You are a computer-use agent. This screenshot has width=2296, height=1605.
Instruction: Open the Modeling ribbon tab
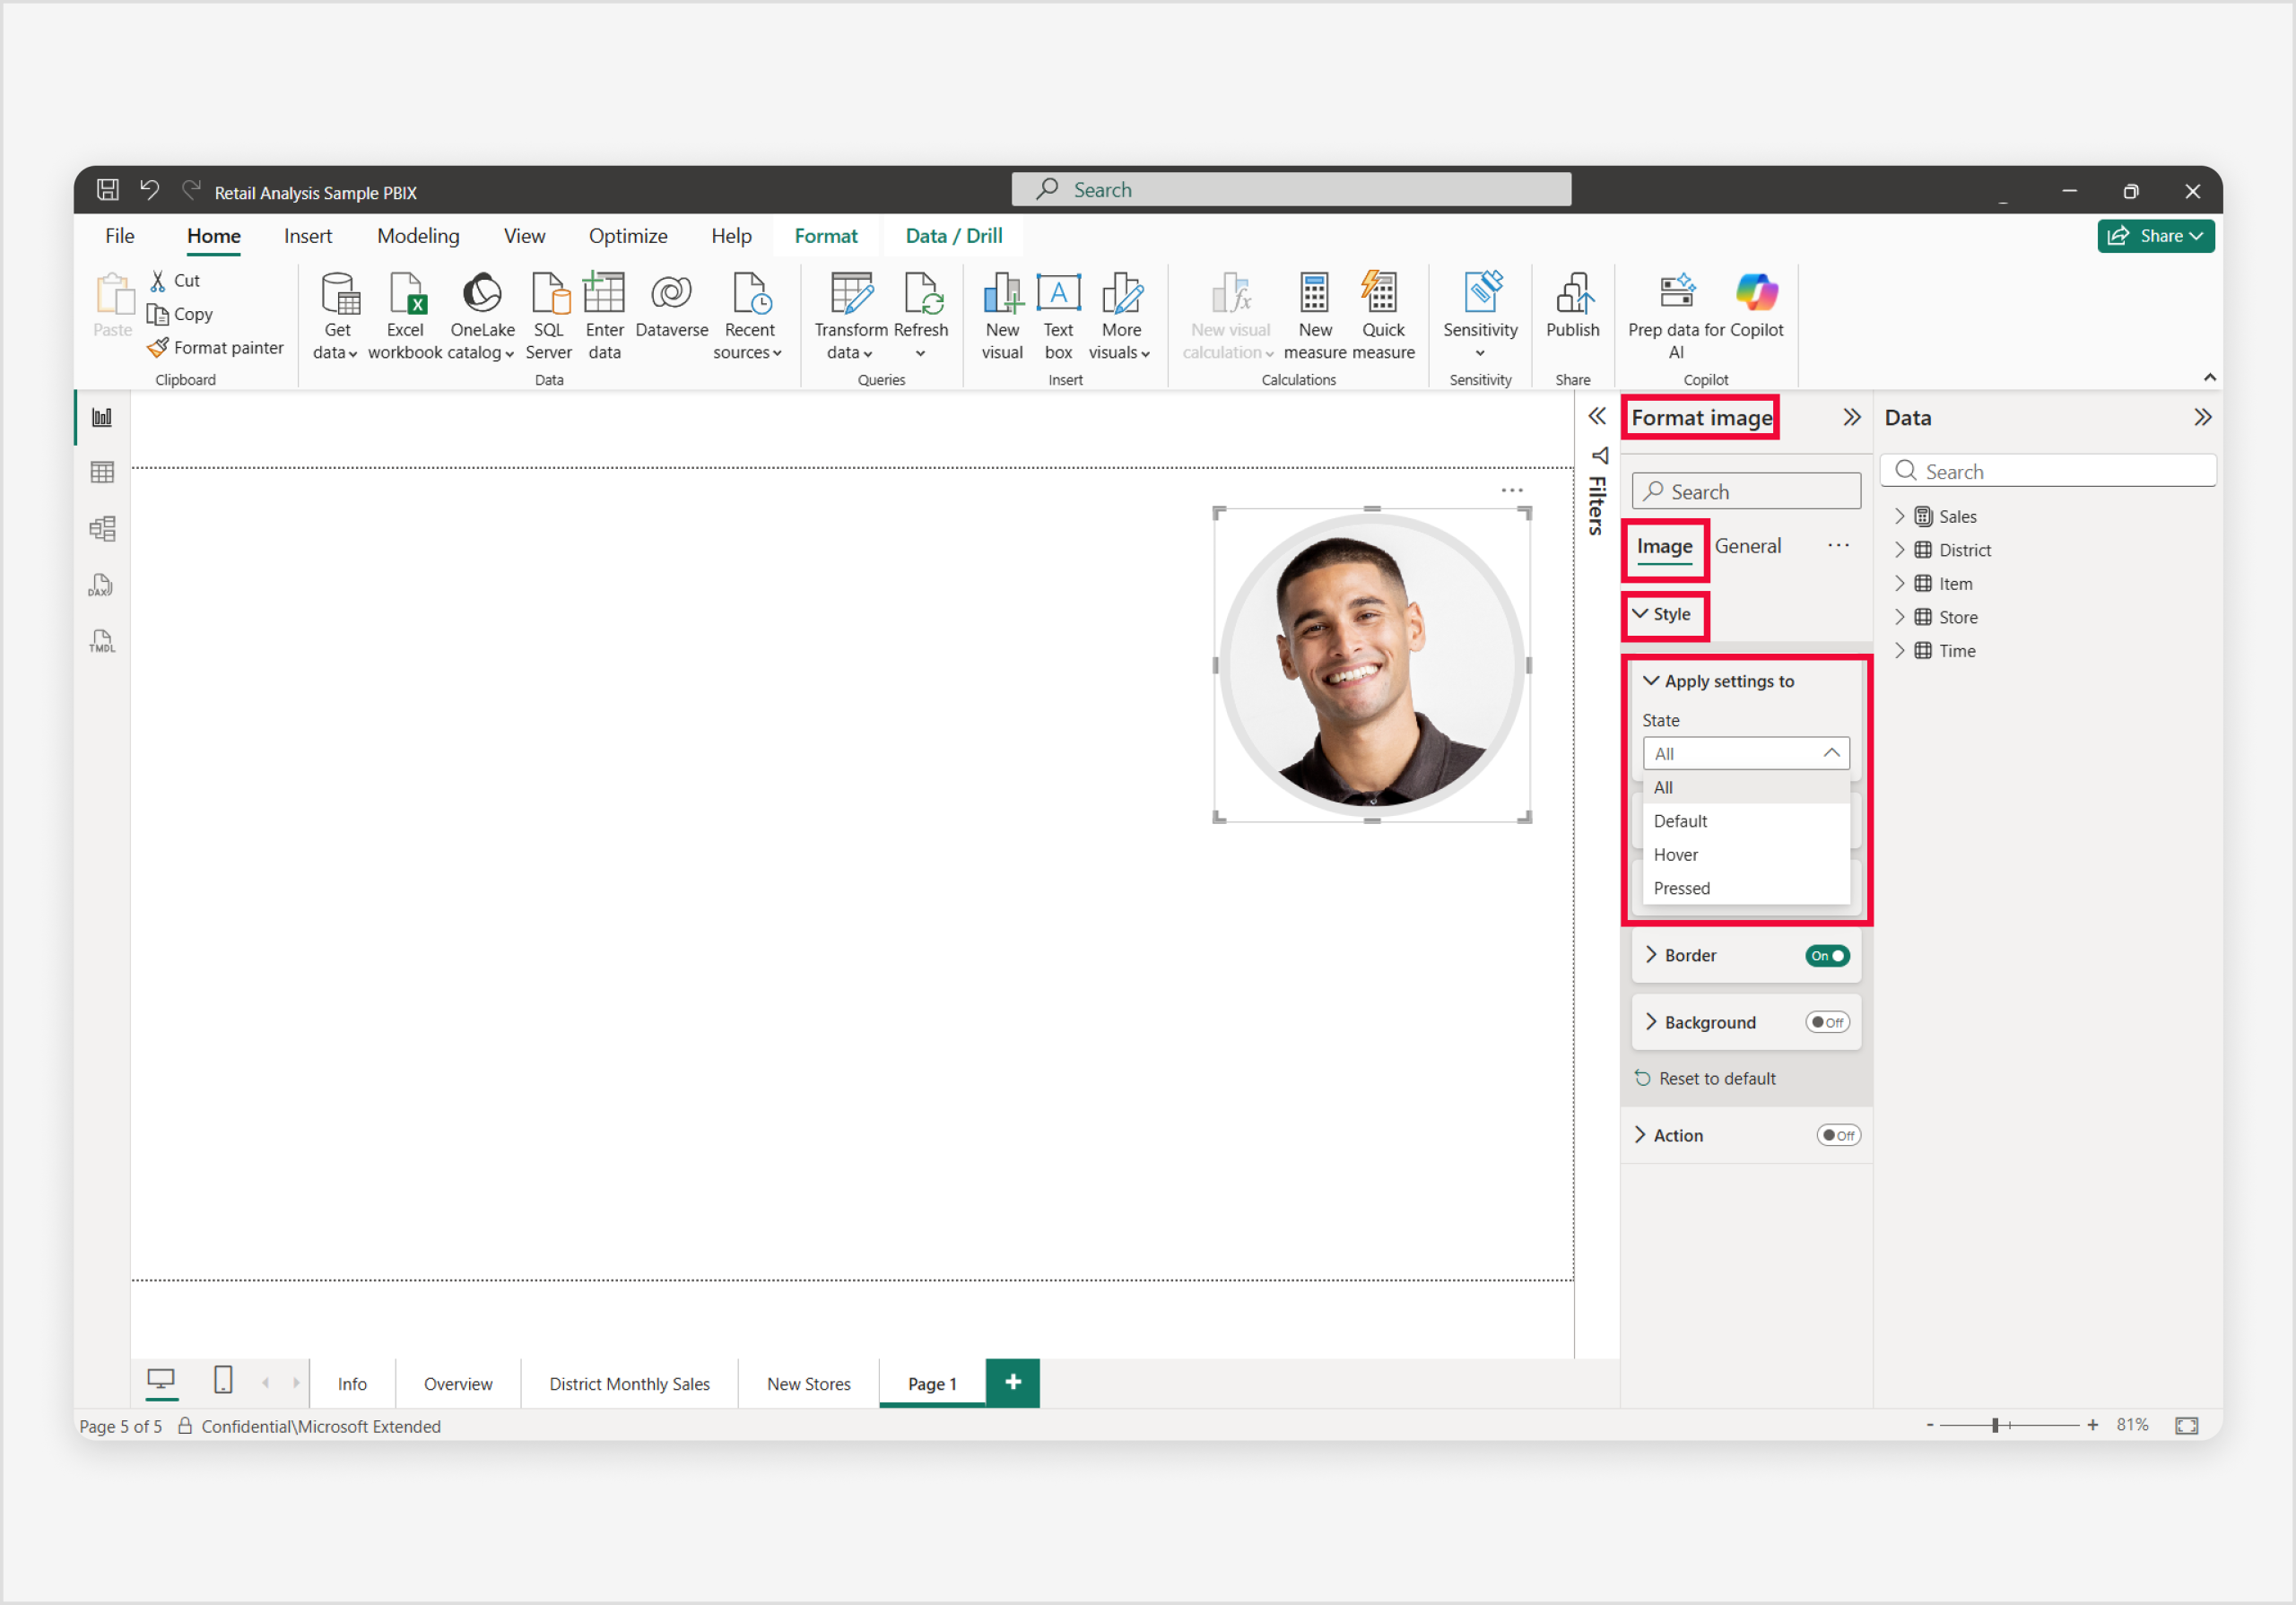(x=418, y=236)
